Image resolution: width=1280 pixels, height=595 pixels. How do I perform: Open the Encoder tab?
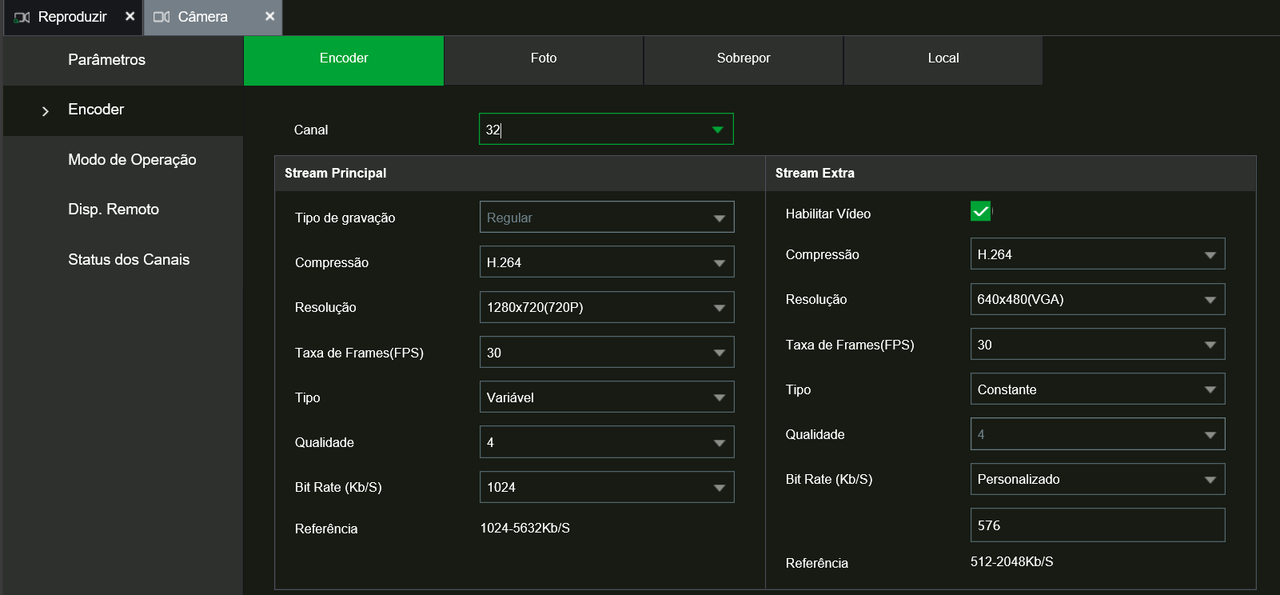click(344, 60)
